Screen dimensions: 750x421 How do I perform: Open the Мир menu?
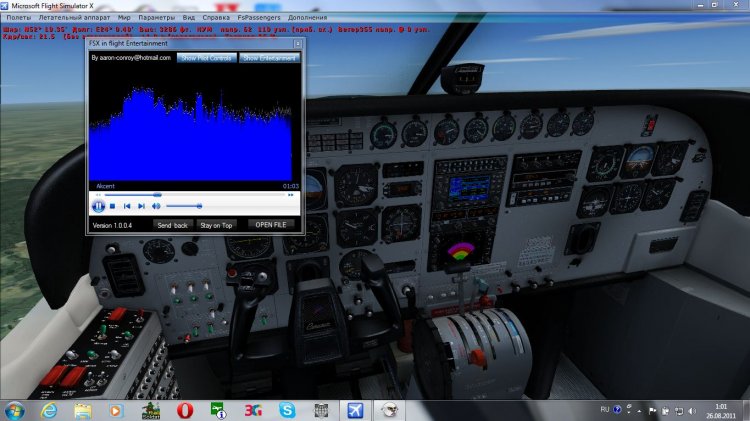(124, 17)
